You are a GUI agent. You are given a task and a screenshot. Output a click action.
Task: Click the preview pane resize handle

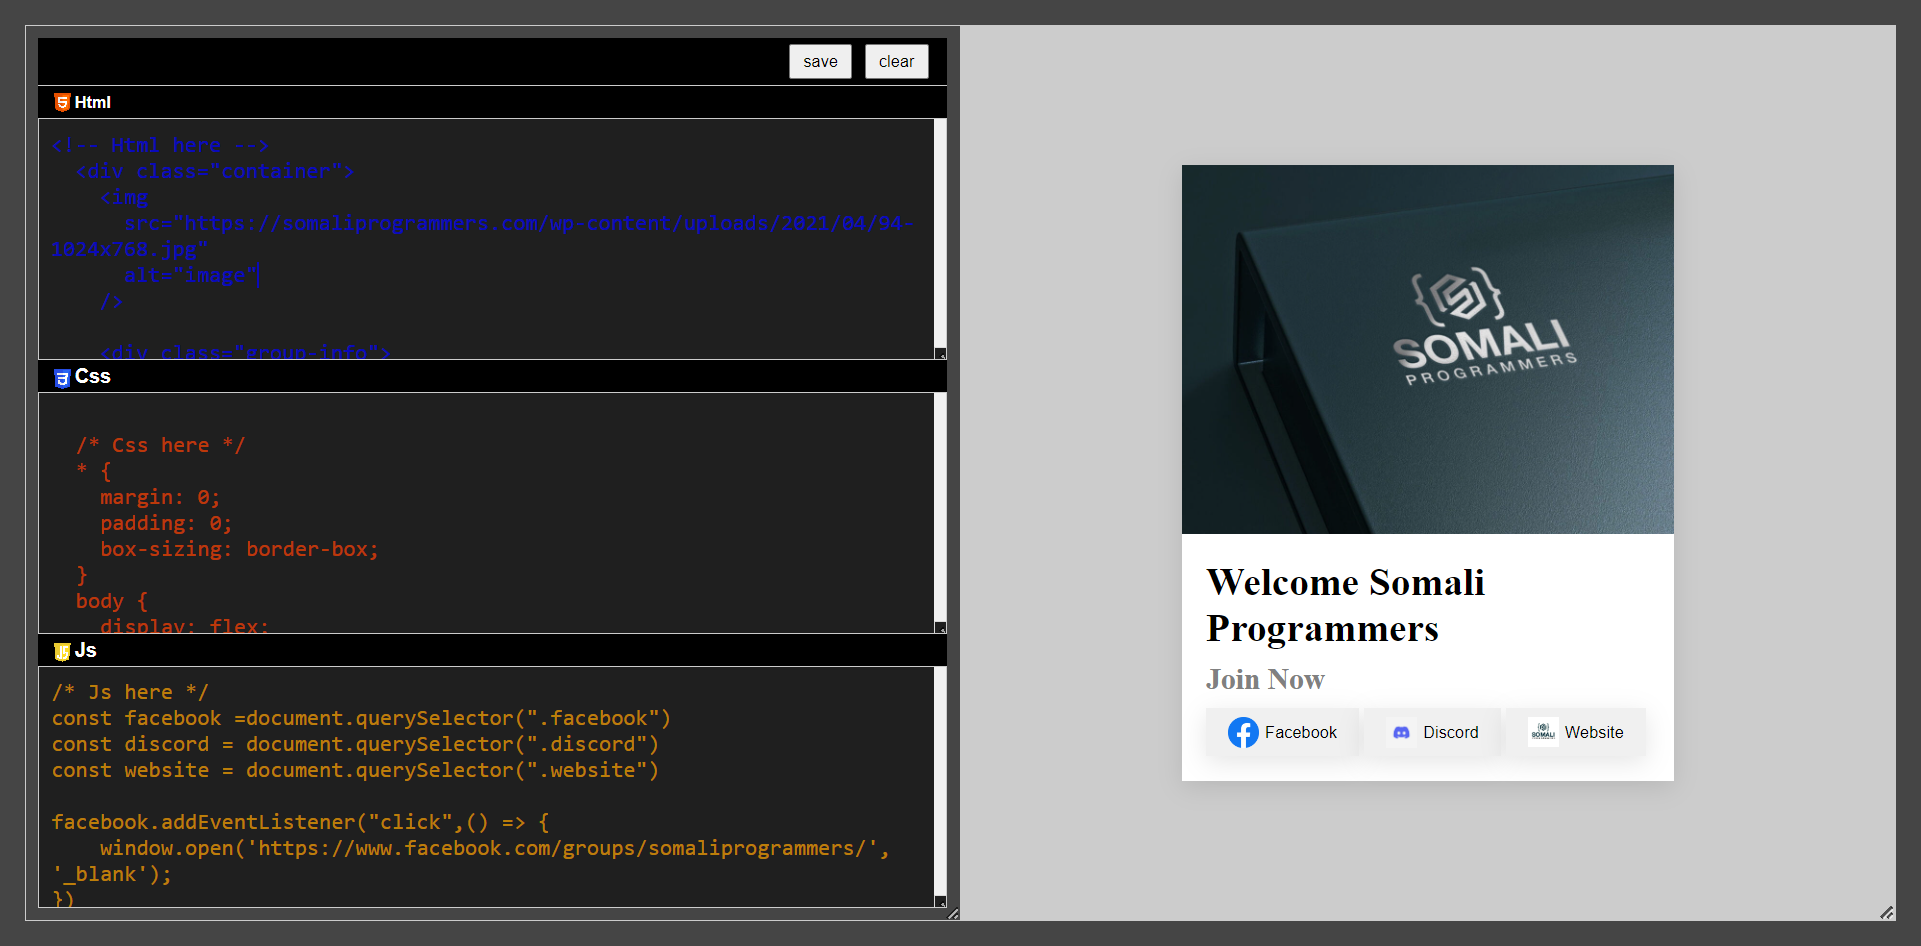(x=1886, y=912)
